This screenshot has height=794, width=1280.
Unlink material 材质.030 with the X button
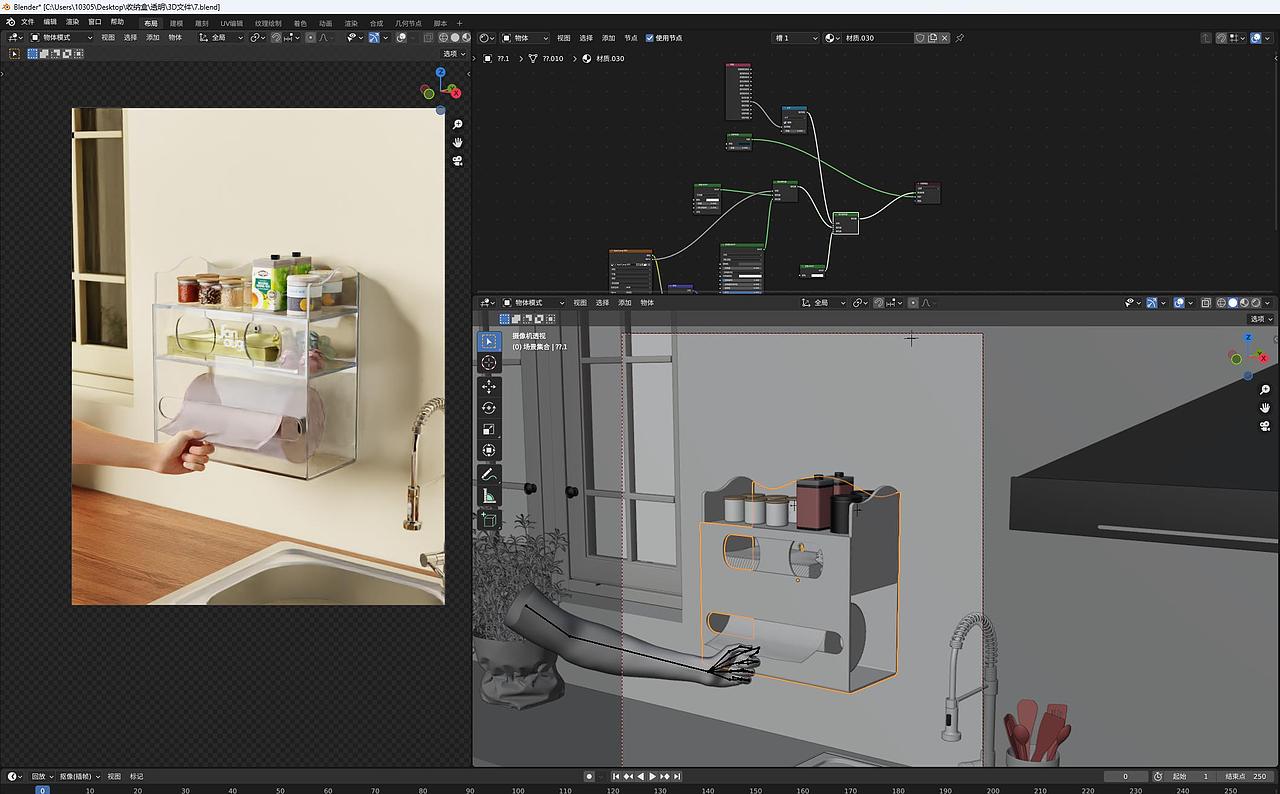pos(944,38)
